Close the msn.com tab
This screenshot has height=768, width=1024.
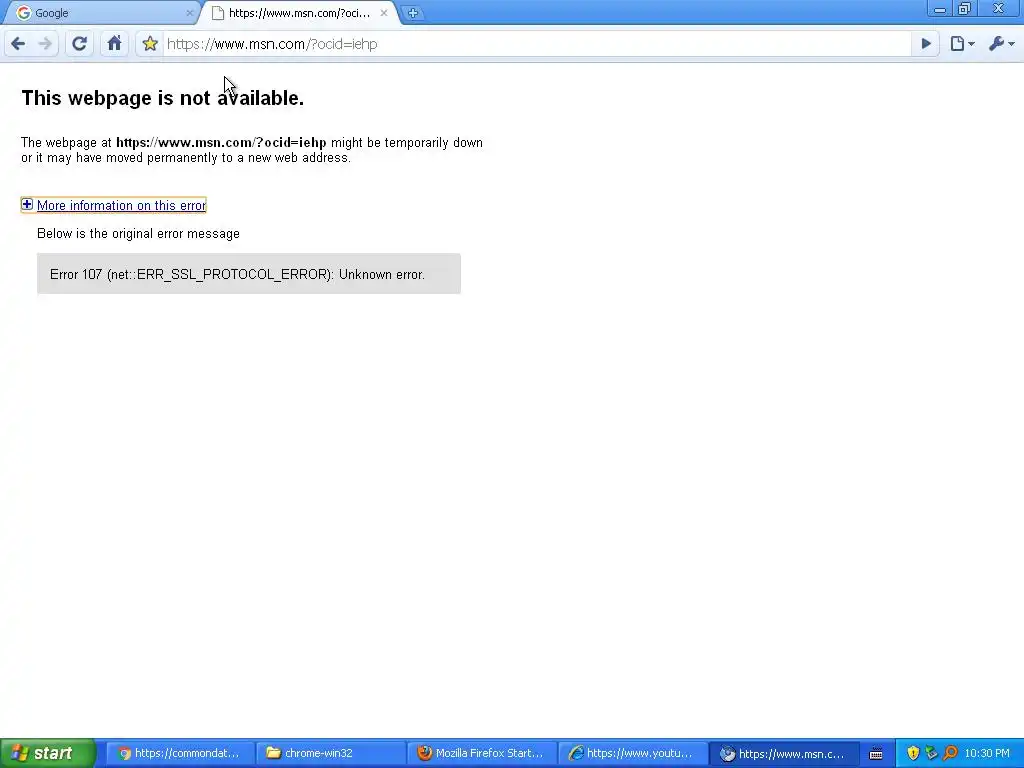(384, 13)
